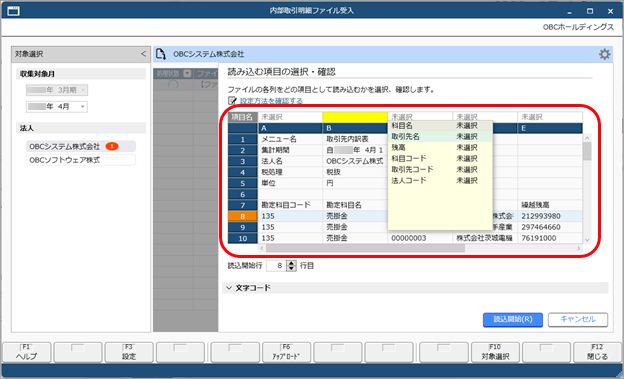Click the メニュー名 cell

pyautogui.click(x=290, y=139)
